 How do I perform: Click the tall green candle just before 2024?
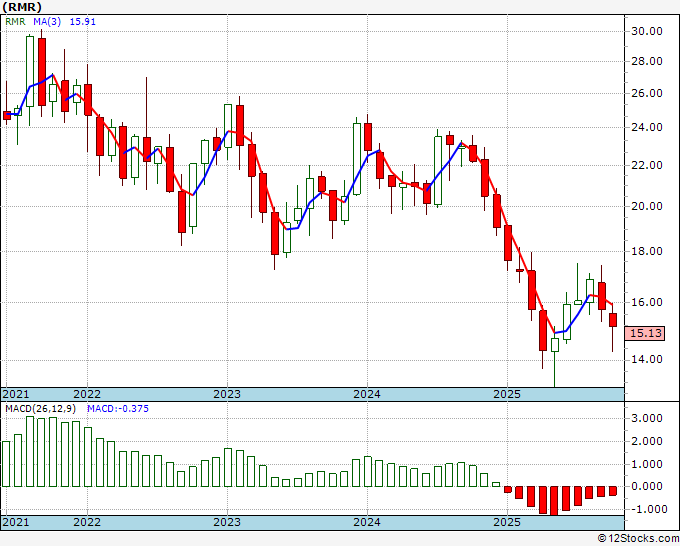tap(357, 159)
